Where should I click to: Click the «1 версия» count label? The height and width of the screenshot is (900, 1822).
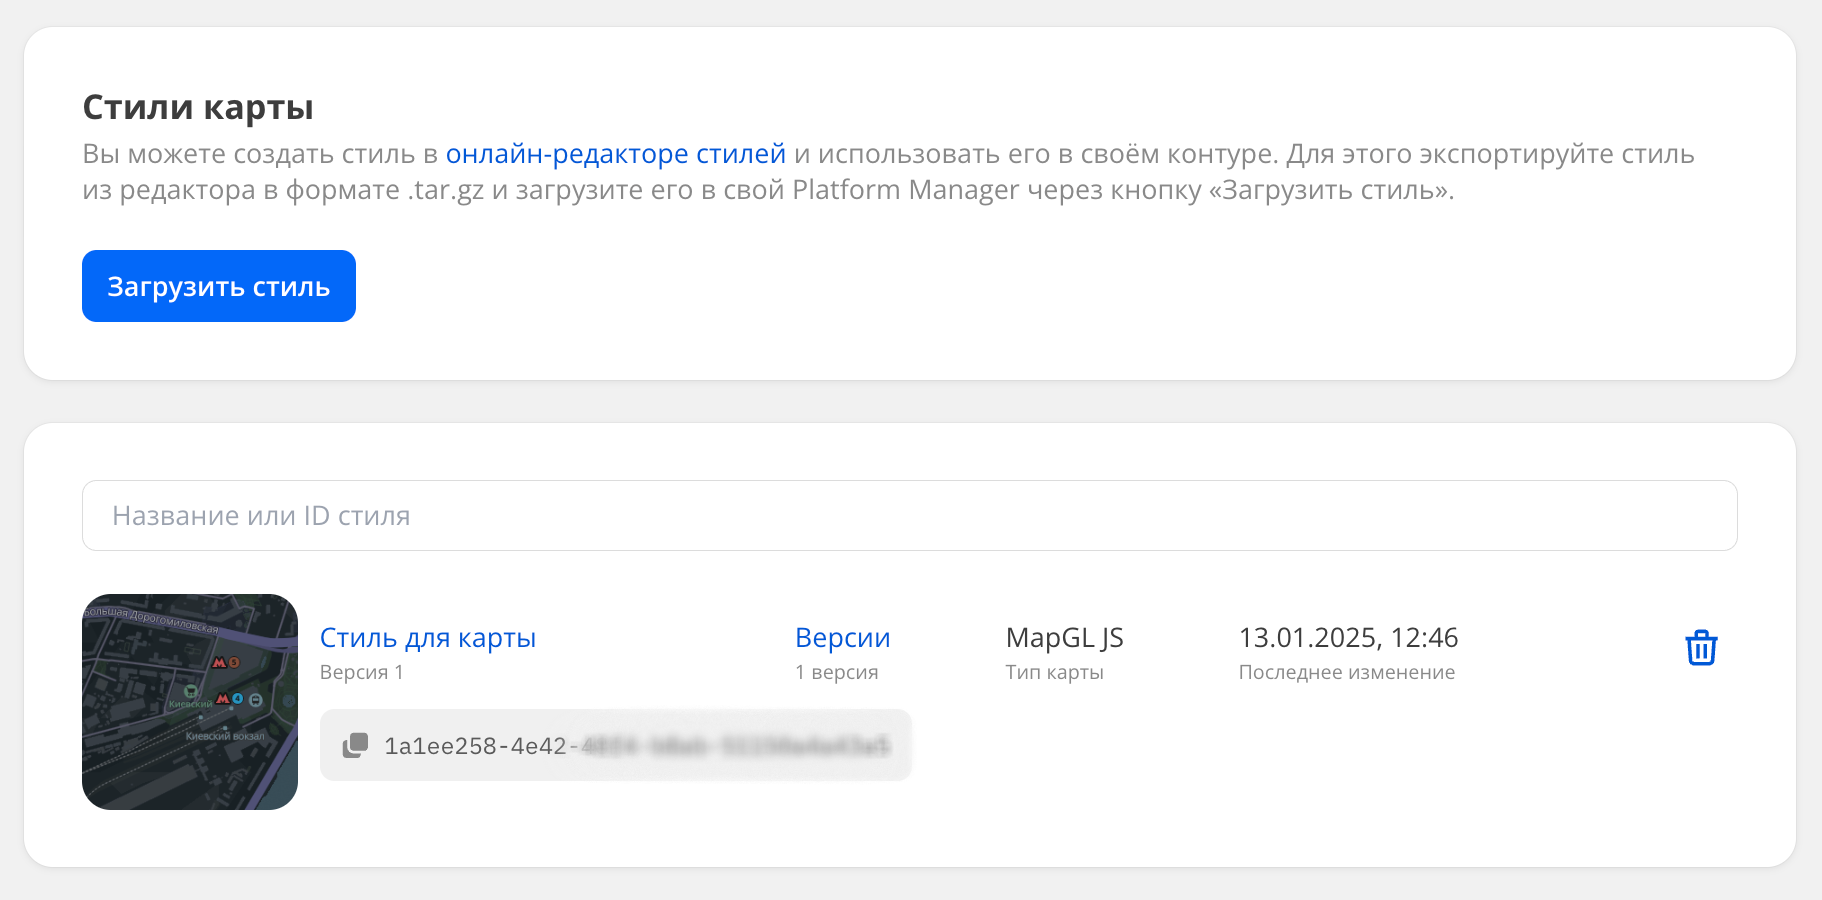(x=836, y=672)
